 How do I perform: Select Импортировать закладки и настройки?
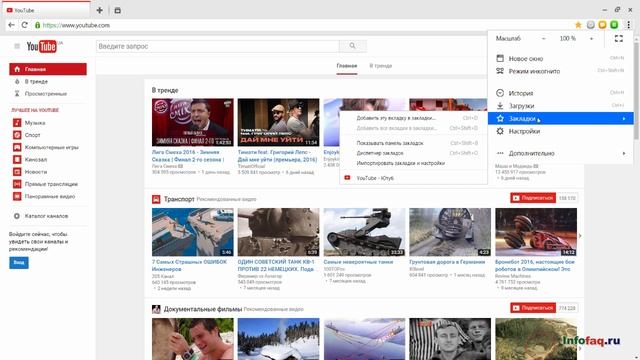(x=413, y=163)
